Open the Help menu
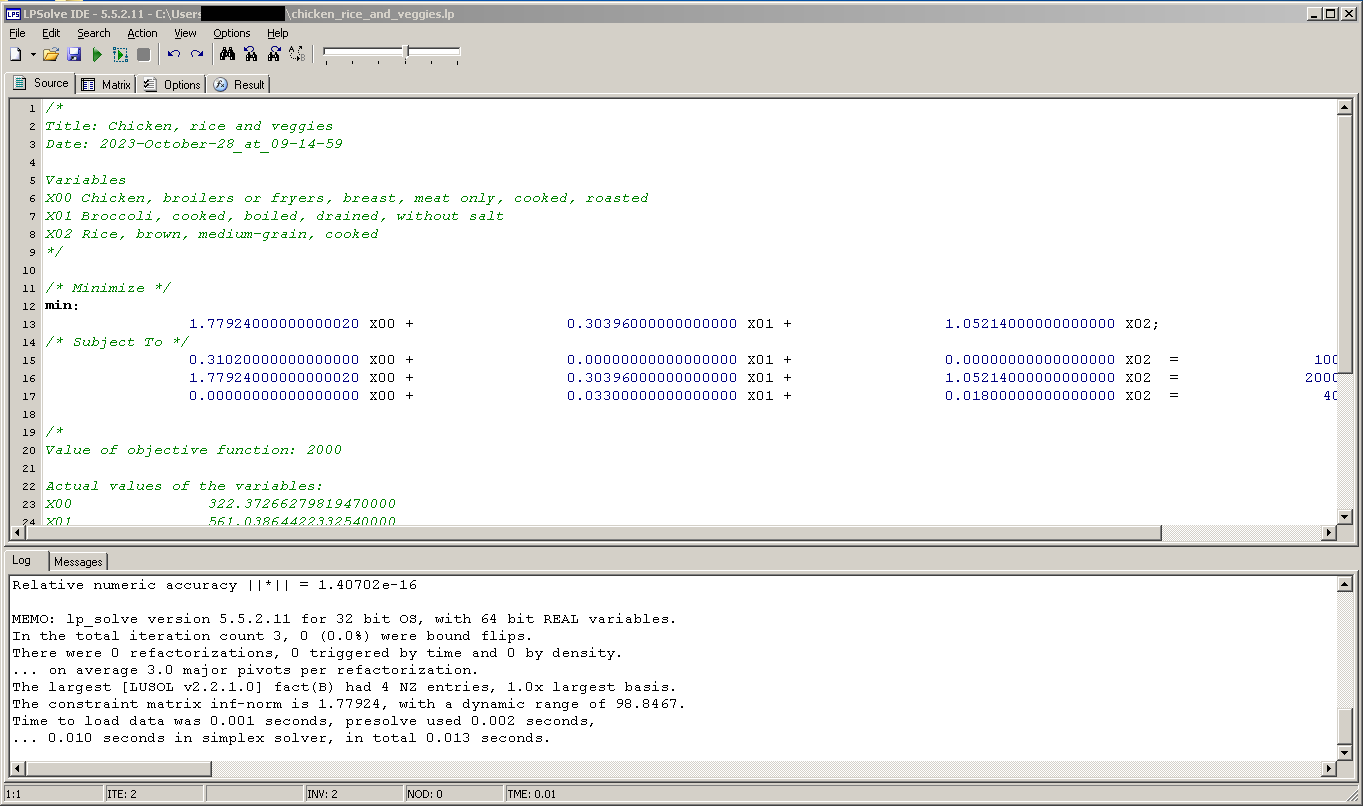Image resolution: width=1363 pixels, height=806 pixels. pos(277,33)
